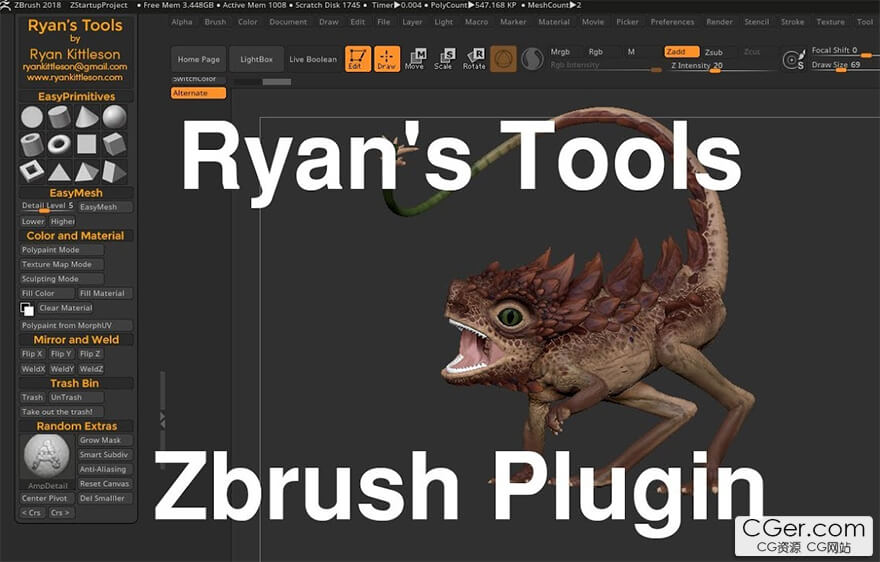Click Flip X button
The image size is (880, 562).
click(x=33, y=354)
